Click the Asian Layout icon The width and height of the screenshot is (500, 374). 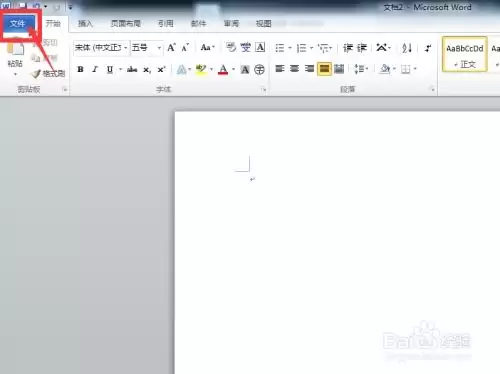tap(382, 48)
